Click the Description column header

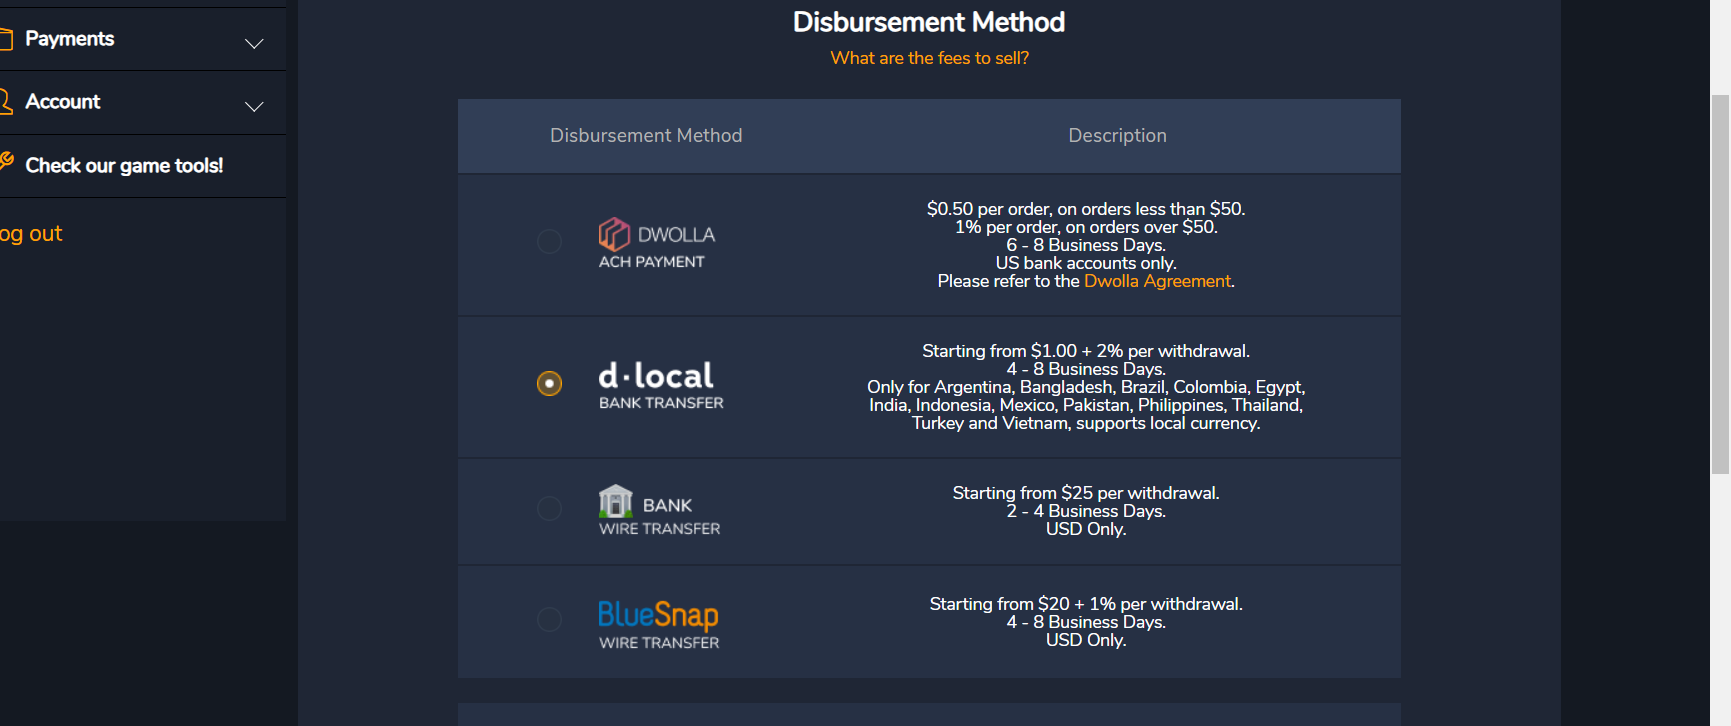(1117, 135)
